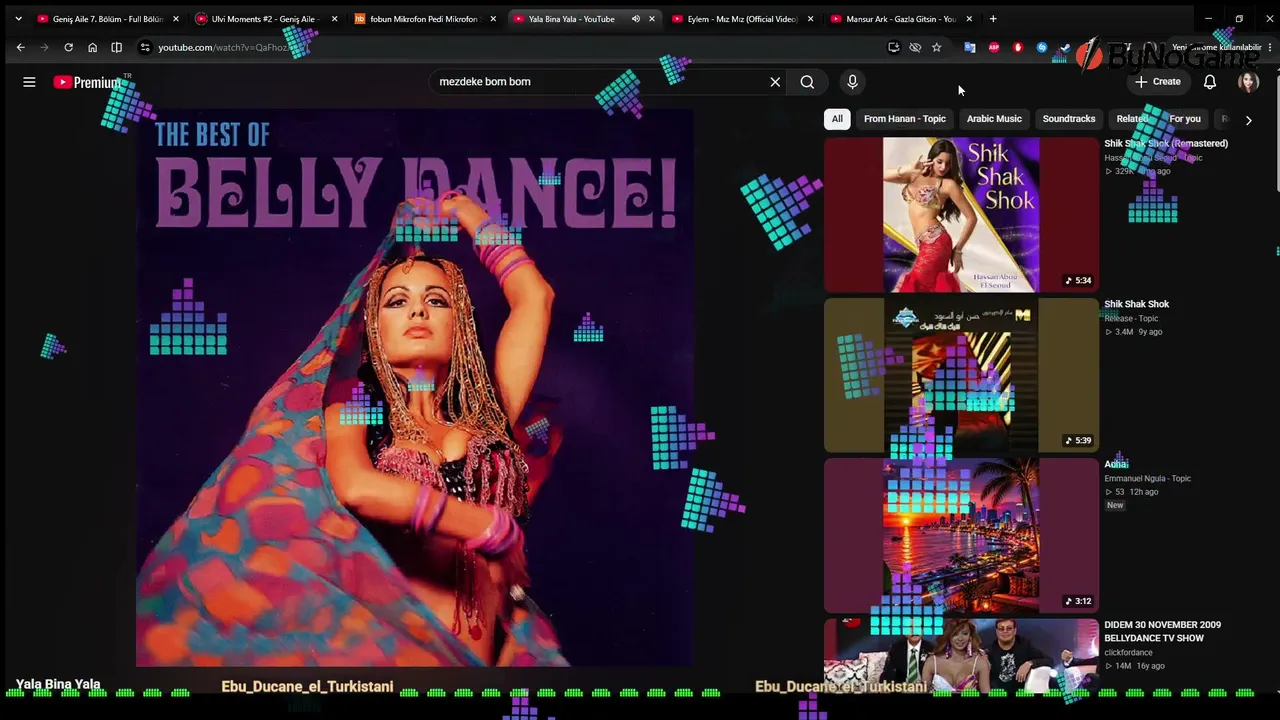This screenshot has height=720, width=1280.
Task: Open the install app icon in address bar
Action: coord(894,47)
